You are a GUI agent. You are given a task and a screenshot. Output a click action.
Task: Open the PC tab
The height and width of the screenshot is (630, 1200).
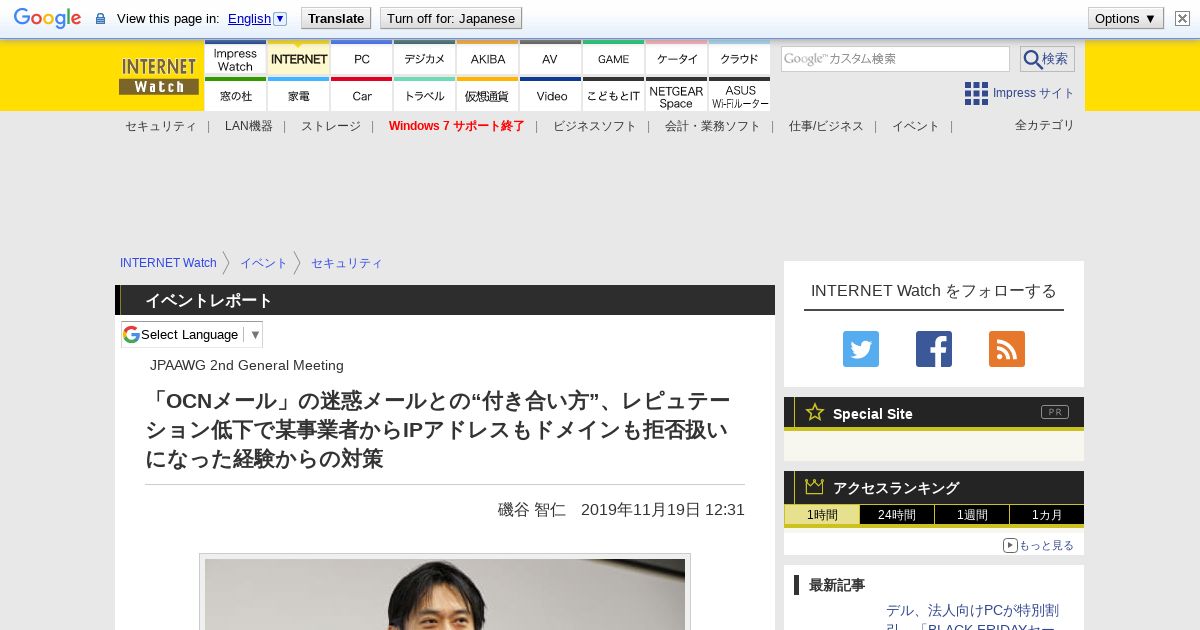[361, 59]
